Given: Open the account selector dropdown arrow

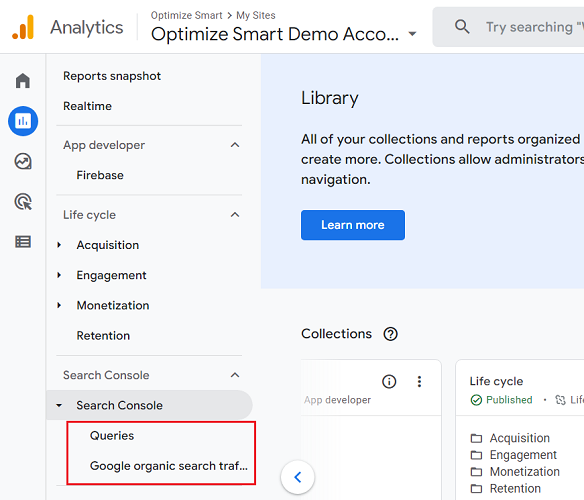Looking at the screenshot, I should (x=412, y=34).
